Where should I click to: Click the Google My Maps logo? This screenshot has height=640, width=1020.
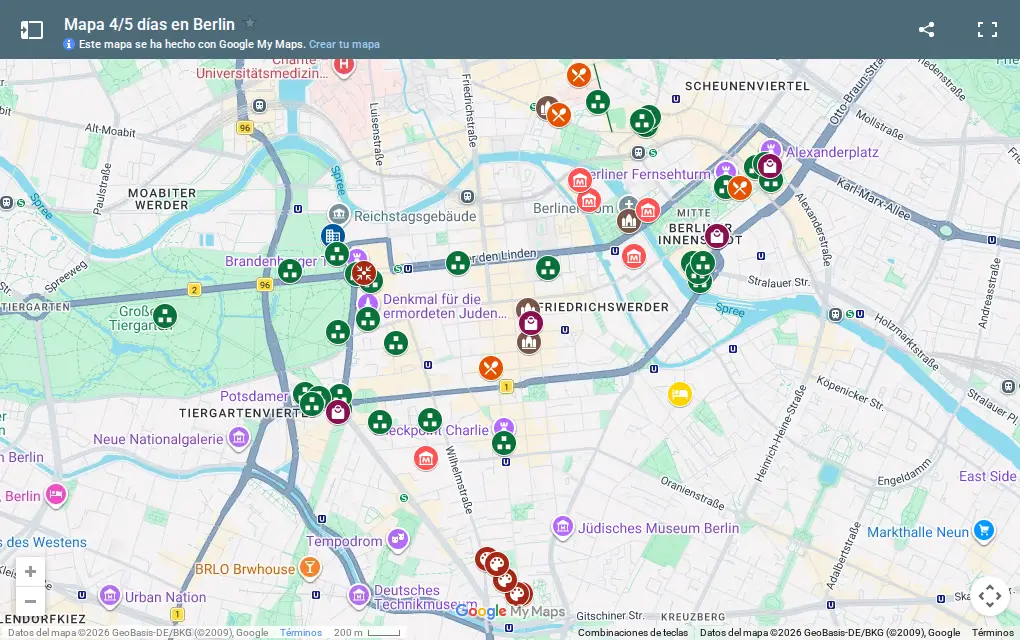tap(510, 611)
